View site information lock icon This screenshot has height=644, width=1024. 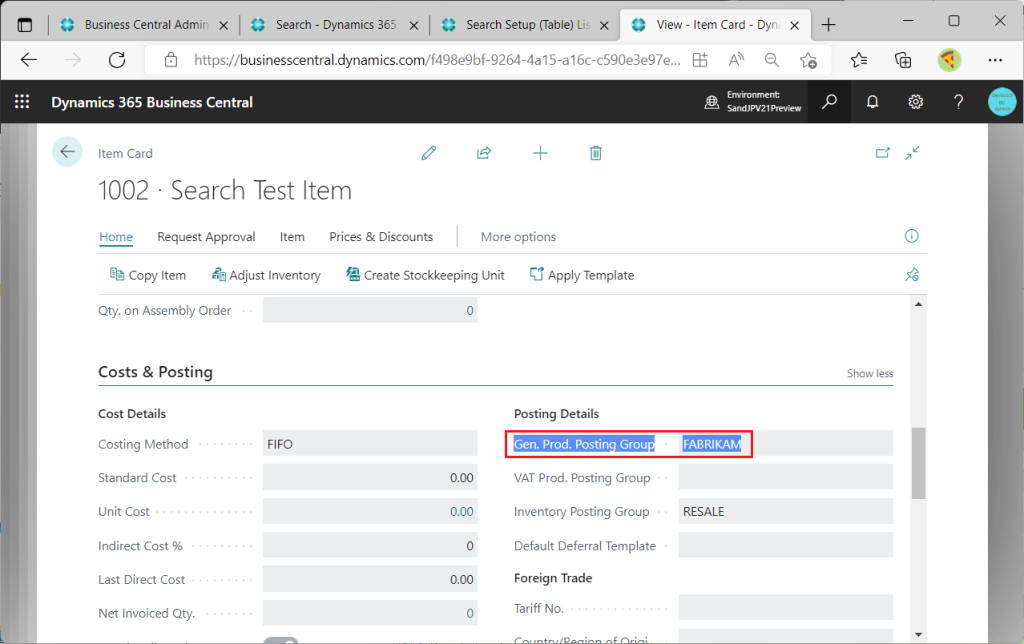[171, 60]
